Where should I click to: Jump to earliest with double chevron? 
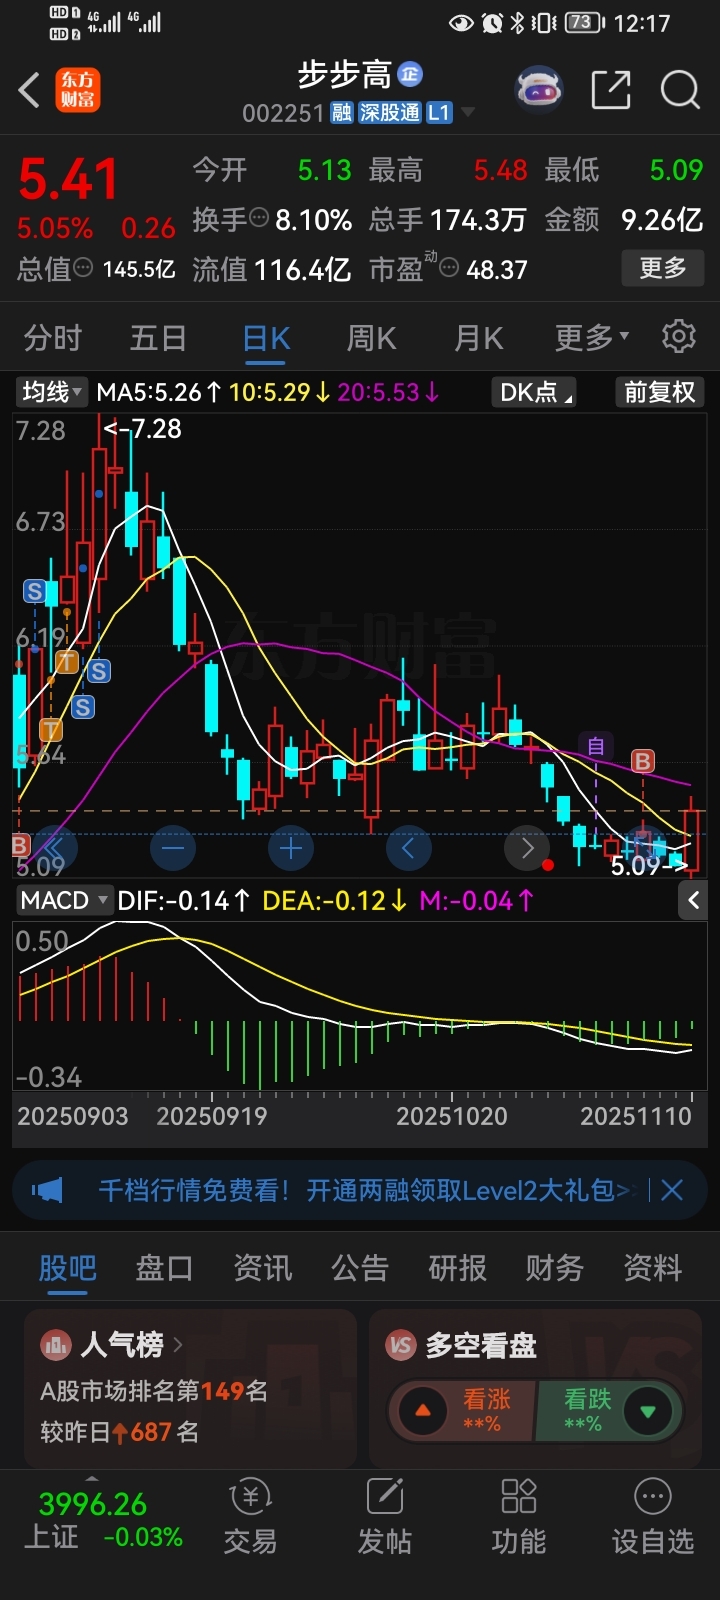[55, 849]
